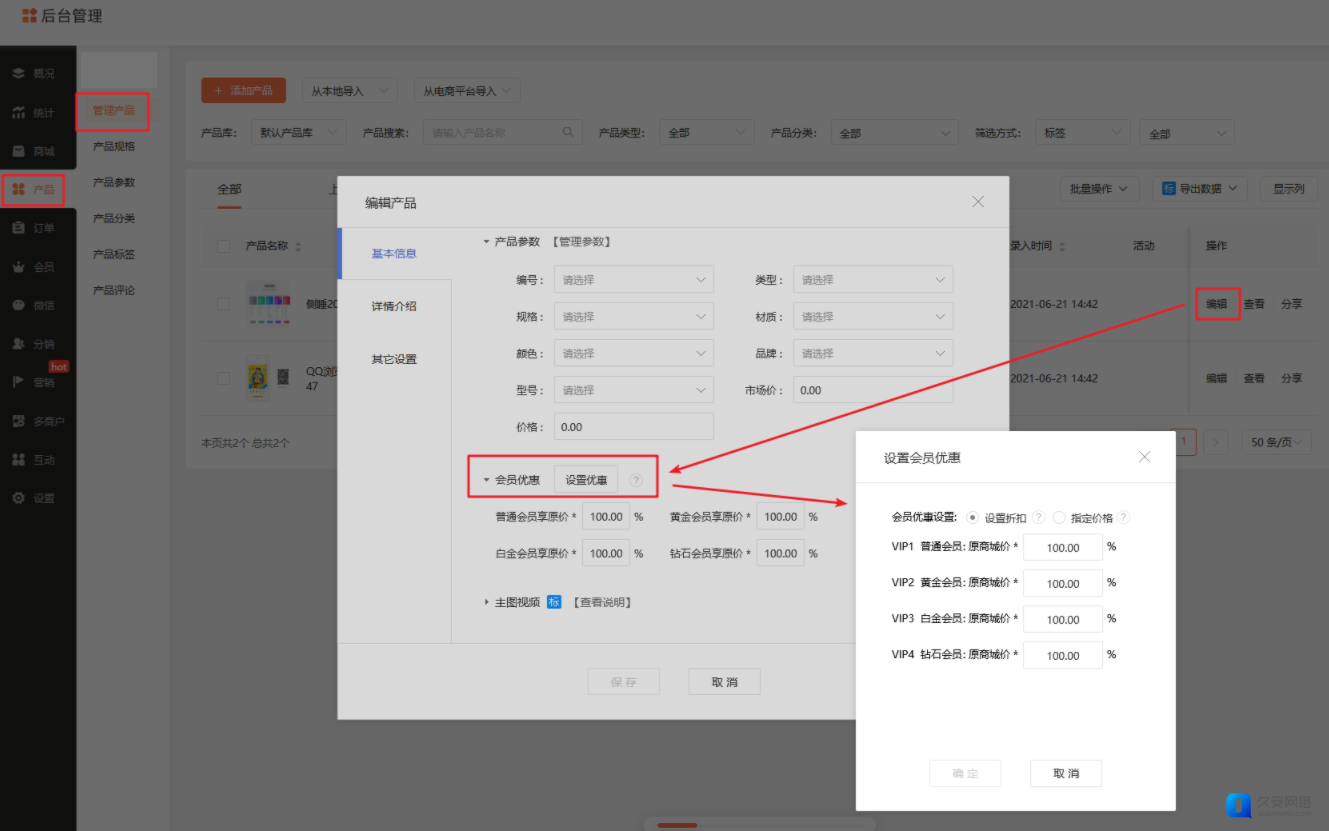The width and height of the screenshot is (1329, 831).
Task: Select the 指定价格 radio button
Action: point(1059,518)
